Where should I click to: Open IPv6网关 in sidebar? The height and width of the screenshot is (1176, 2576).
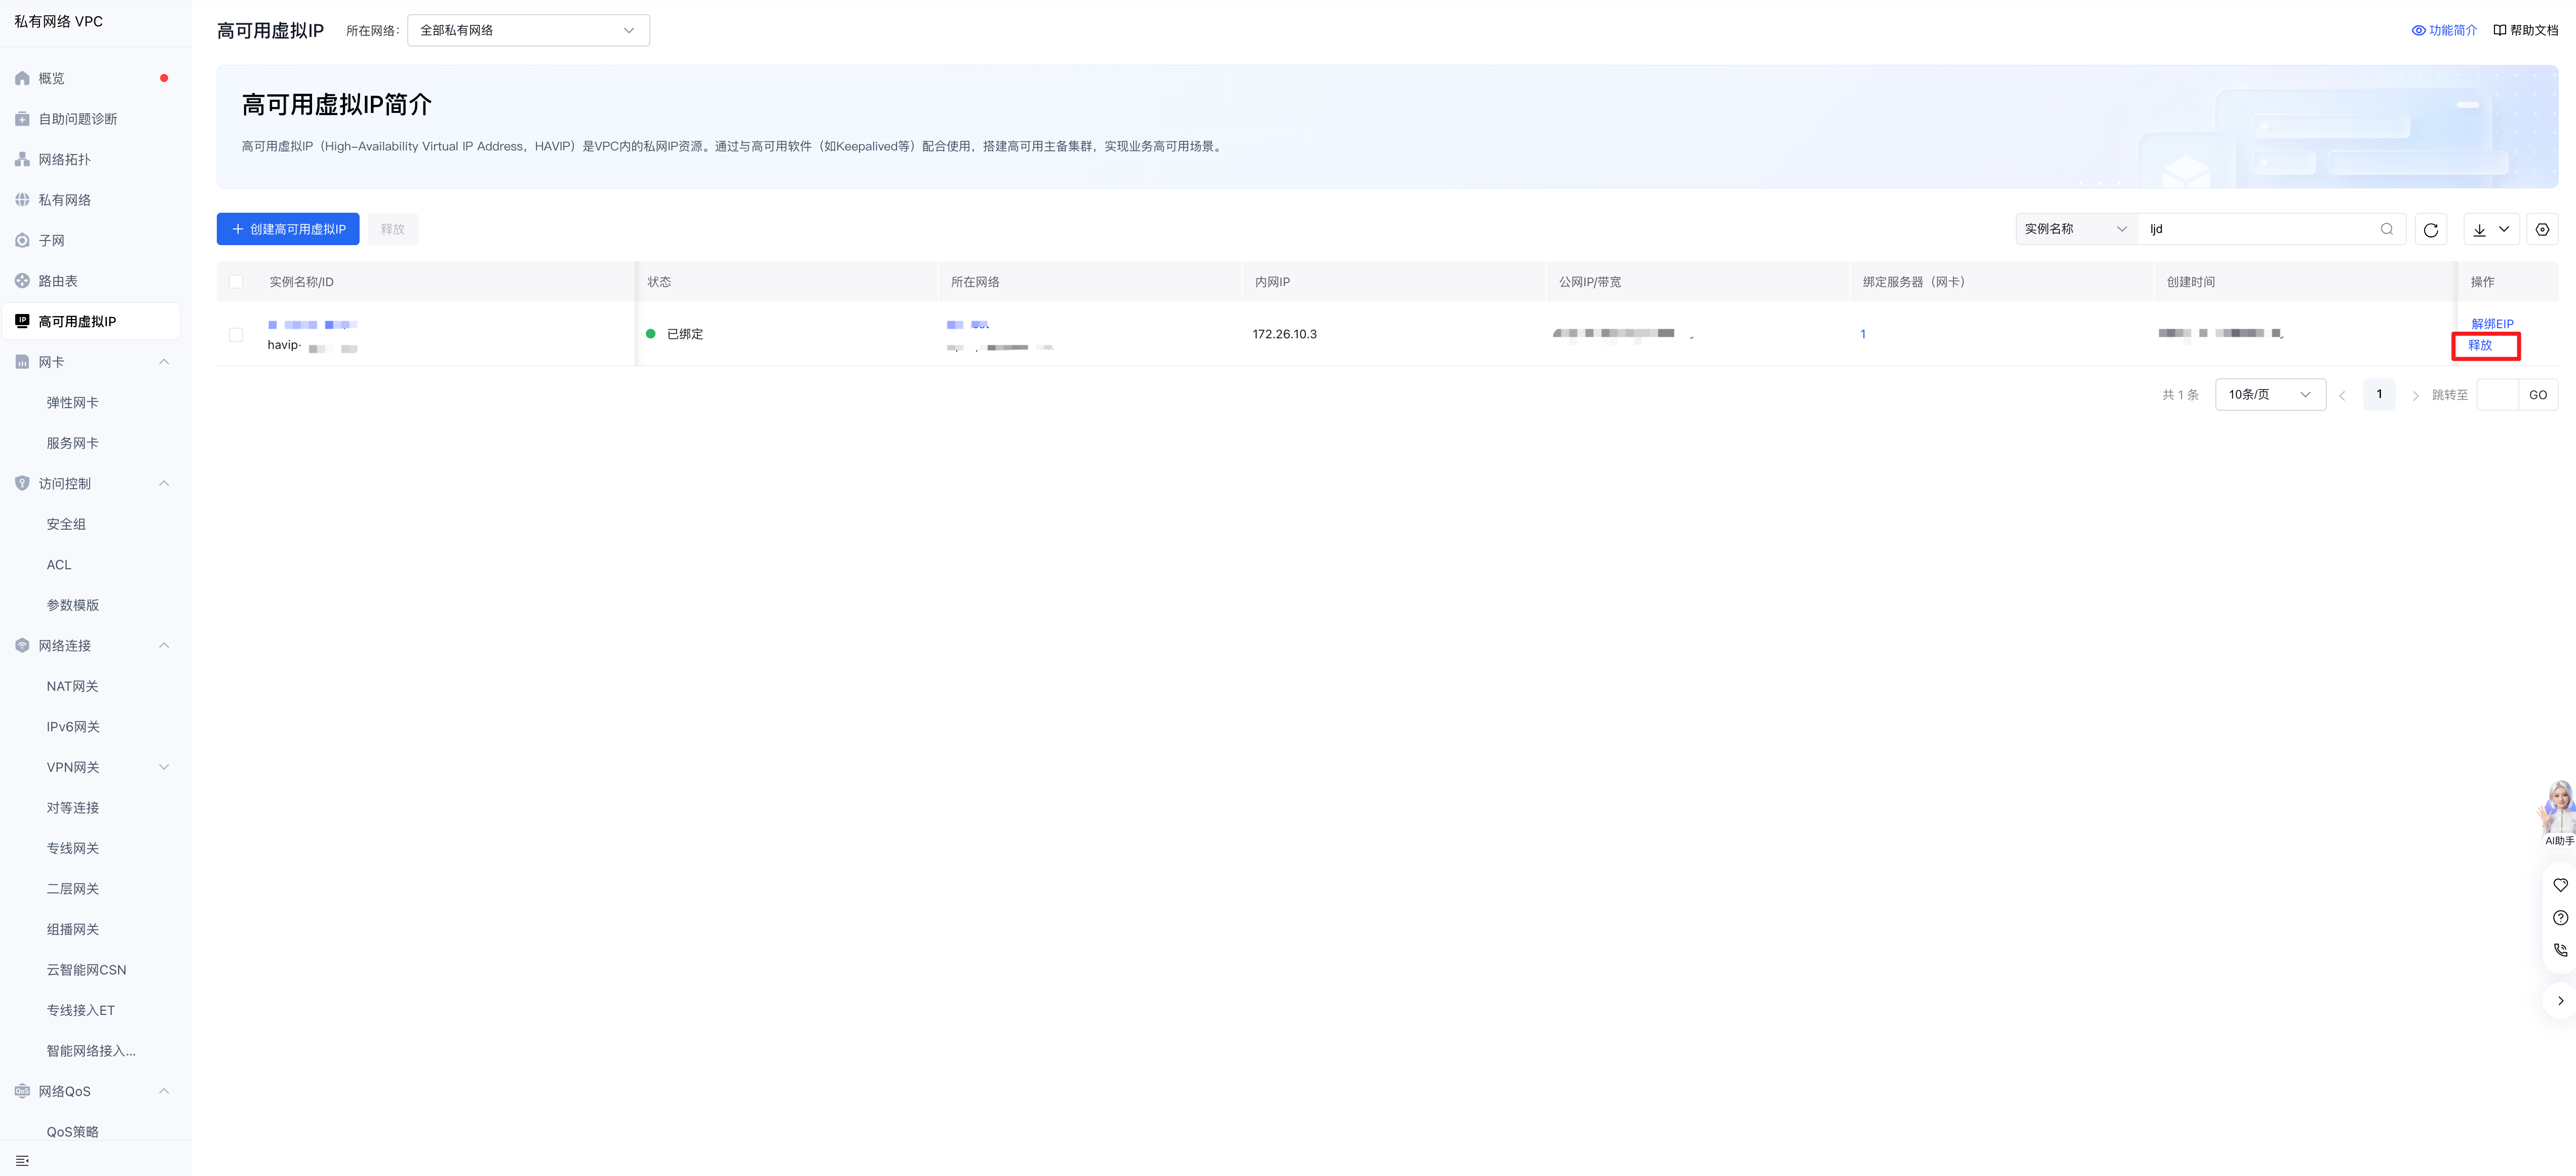73,726
